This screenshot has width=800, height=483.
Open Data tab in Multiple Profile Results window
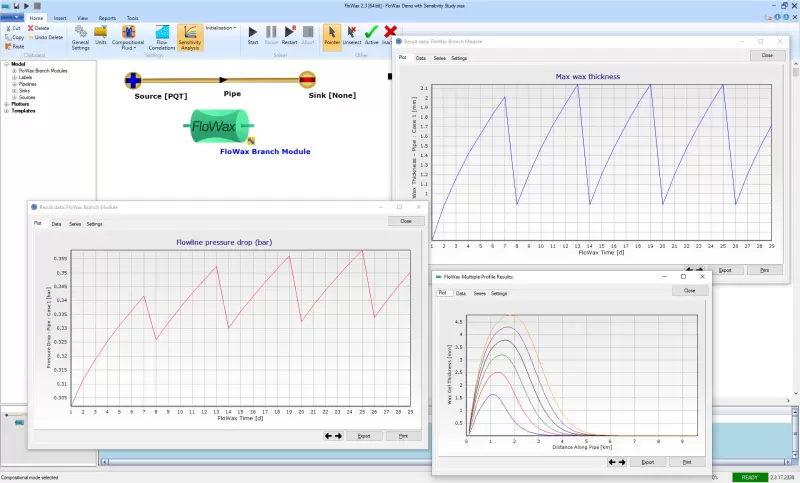[x=461, y=293]
